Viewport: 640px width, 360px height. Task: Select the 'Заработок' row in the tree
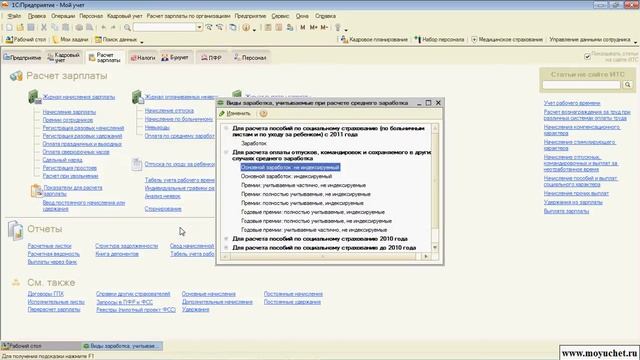[x=253, y=144]
